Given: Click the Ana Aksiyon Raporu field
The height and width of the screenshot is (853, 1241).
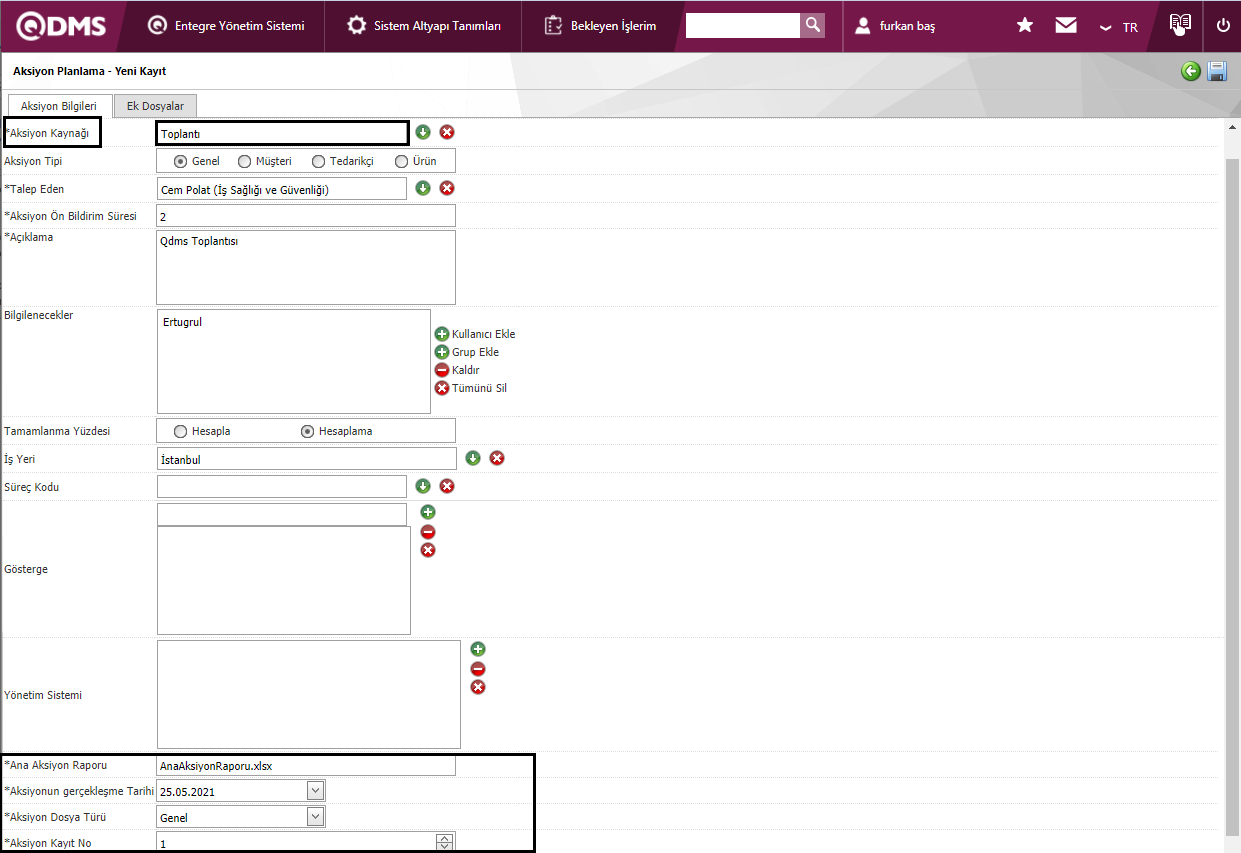Looking at the screenshot, I should [306, 765].
